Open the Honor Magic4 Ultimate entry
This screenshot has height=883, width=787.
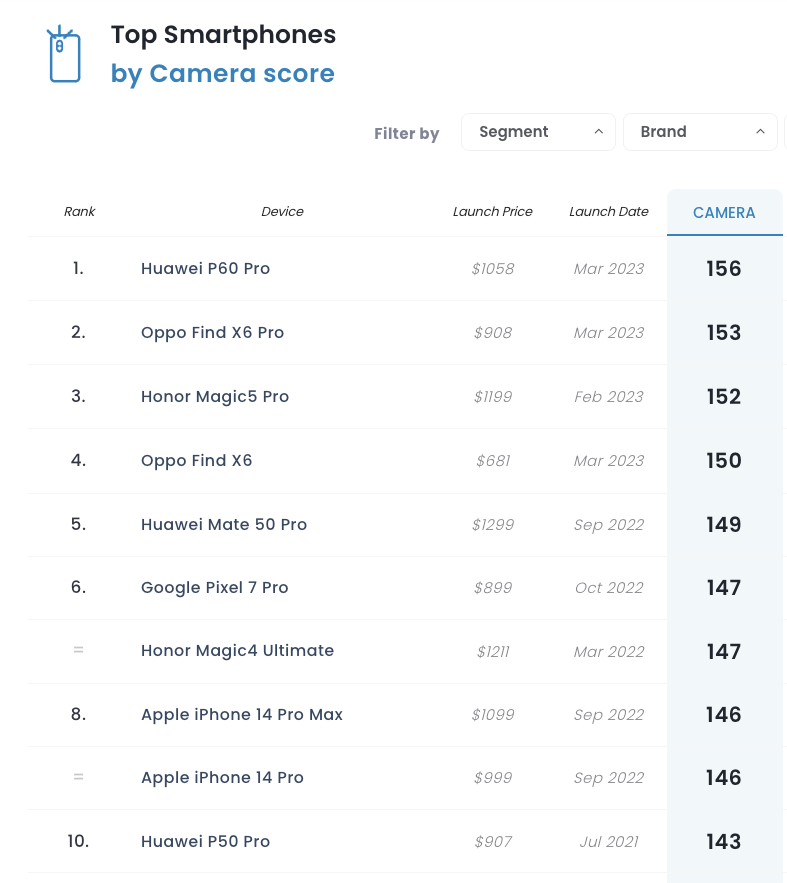click(x=238, y=651)
